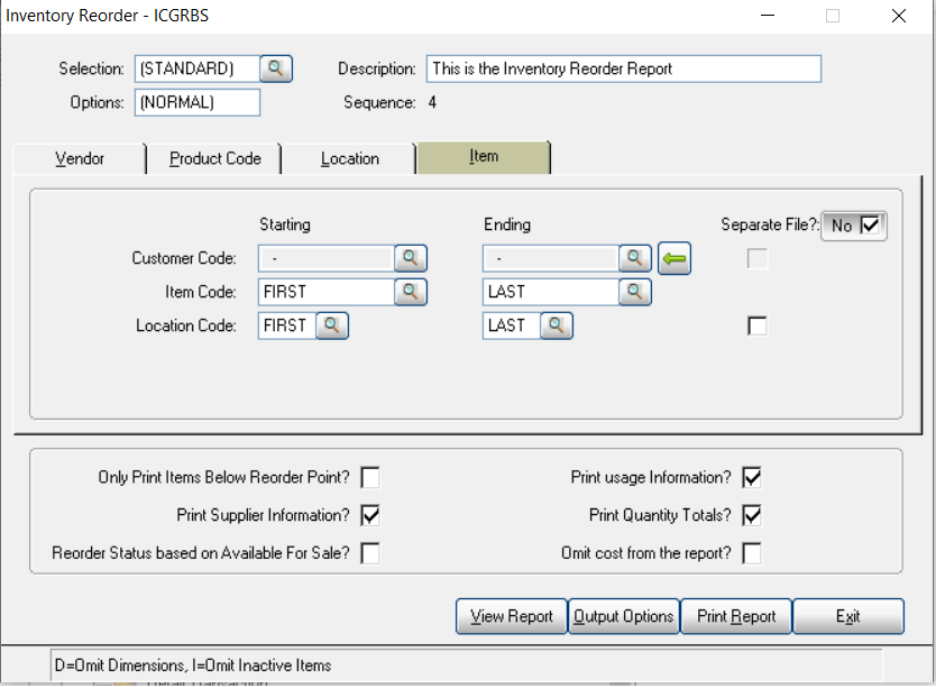Screen dimensions: 936x687
Task: Click the Selection field showing (STANDARD)
Action: [x=198, y=69]
